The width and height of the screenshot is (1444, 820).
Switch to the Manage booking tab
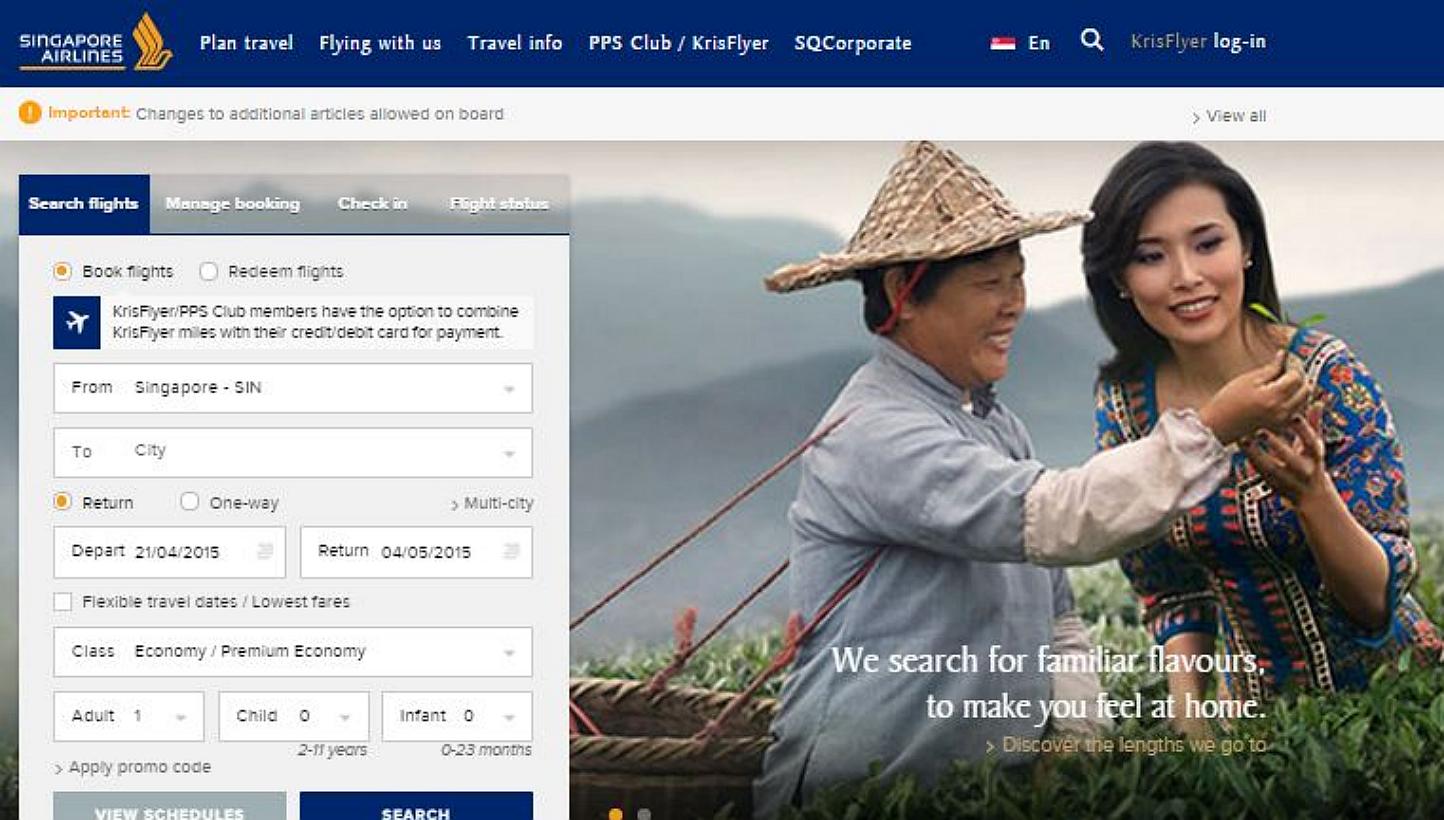[x=232, y=204]
